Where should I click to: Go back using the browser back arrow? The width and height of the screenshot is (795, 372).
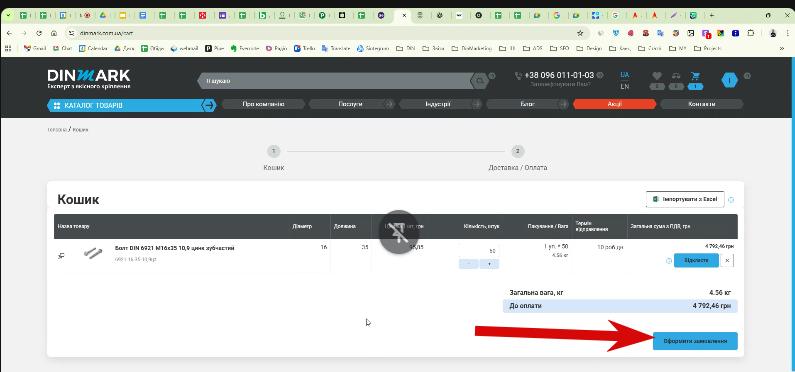9,33
